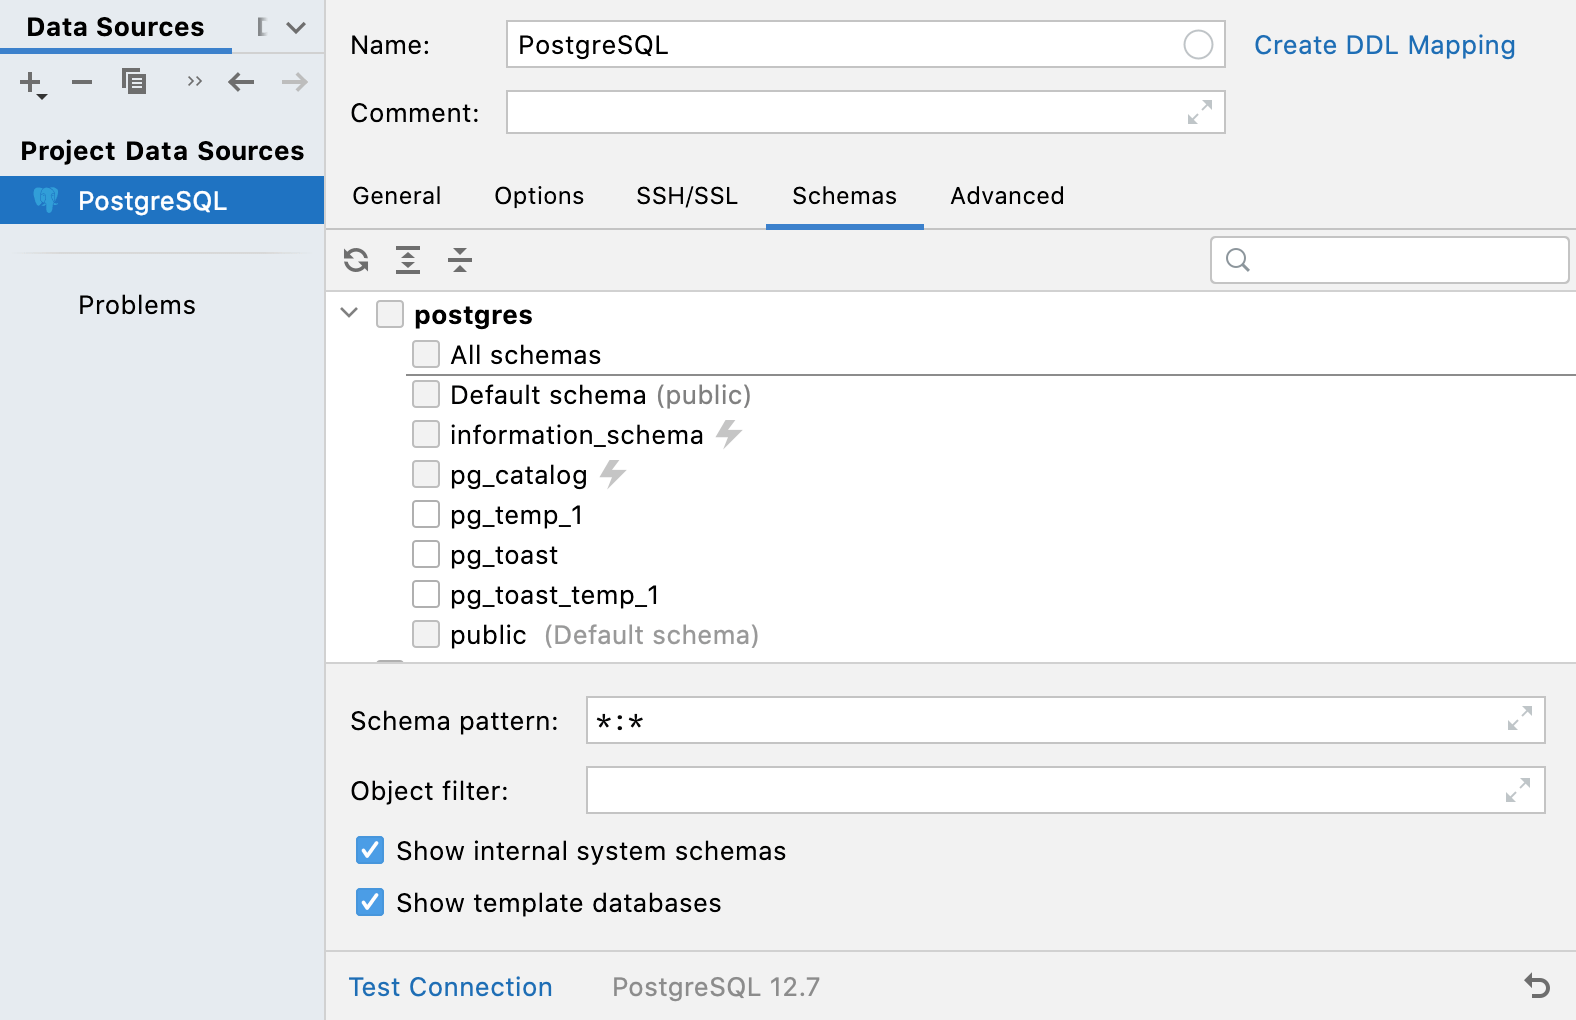Add a new data source with plus icon
Screen dimensions: 1576x1020
tap(32, 83)
